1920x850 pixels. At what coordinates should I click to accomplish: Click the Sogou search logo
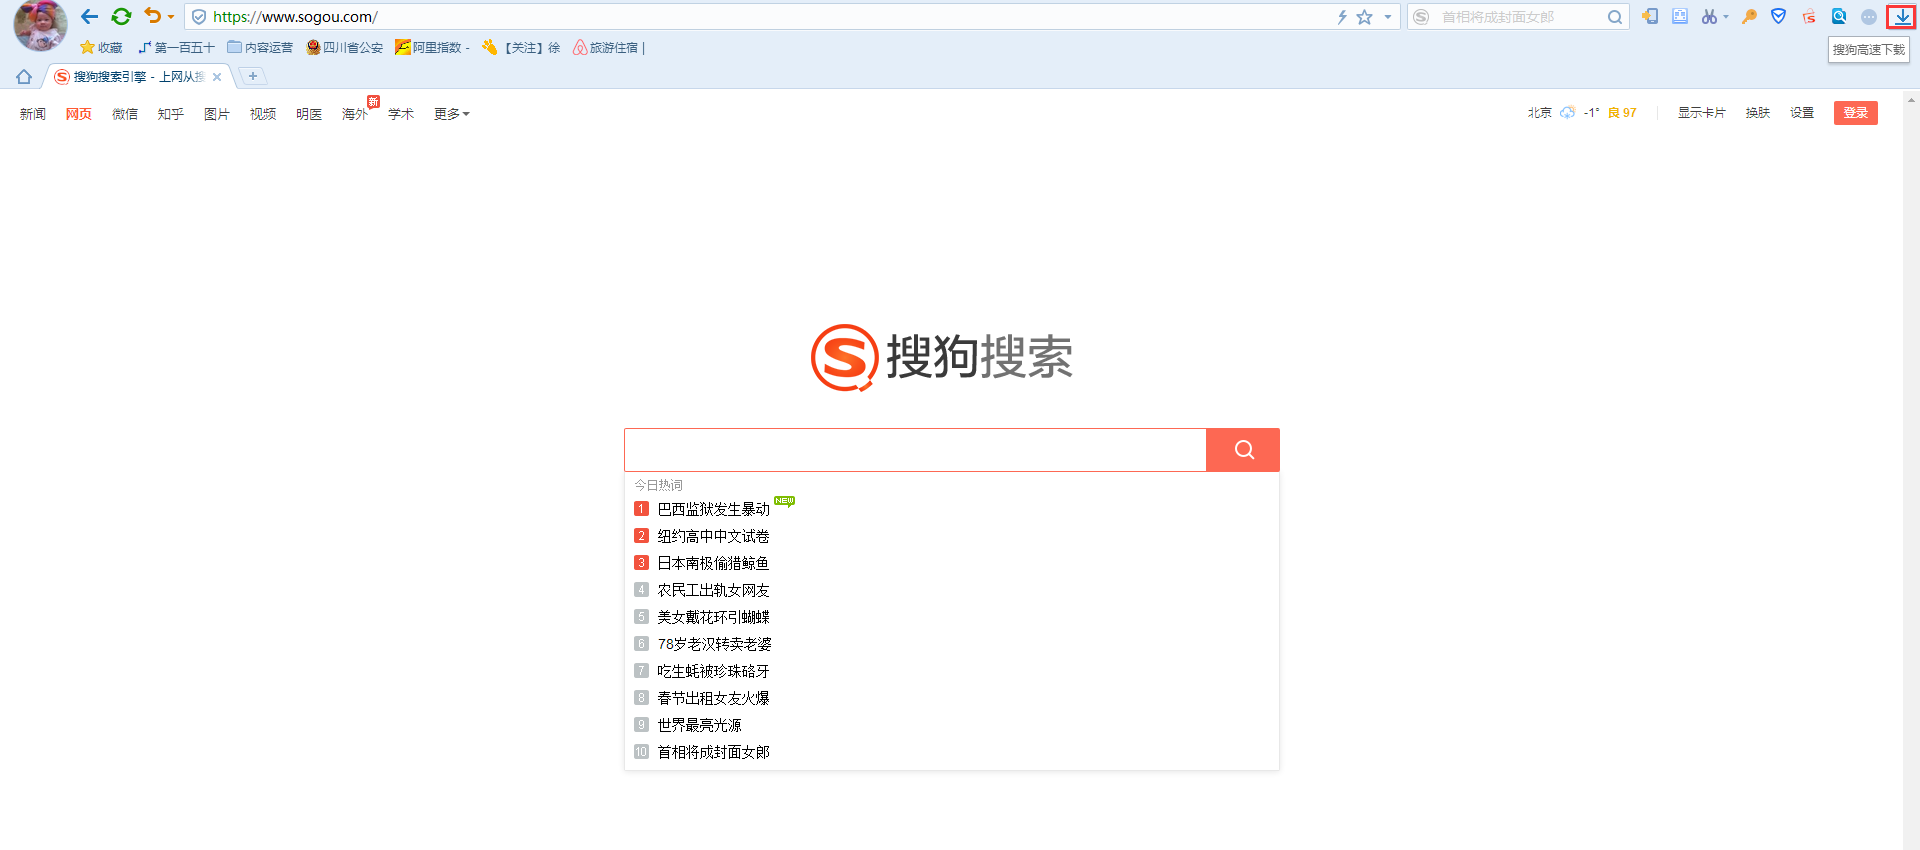click(942, 357)
